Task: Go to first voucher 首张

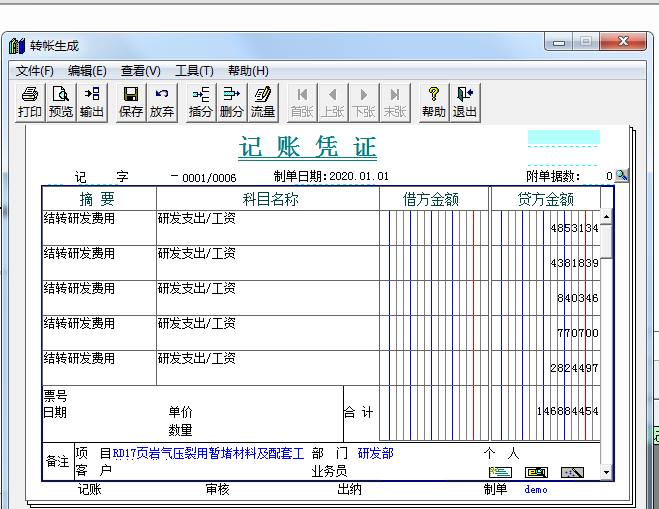Action: click(302, 103)
